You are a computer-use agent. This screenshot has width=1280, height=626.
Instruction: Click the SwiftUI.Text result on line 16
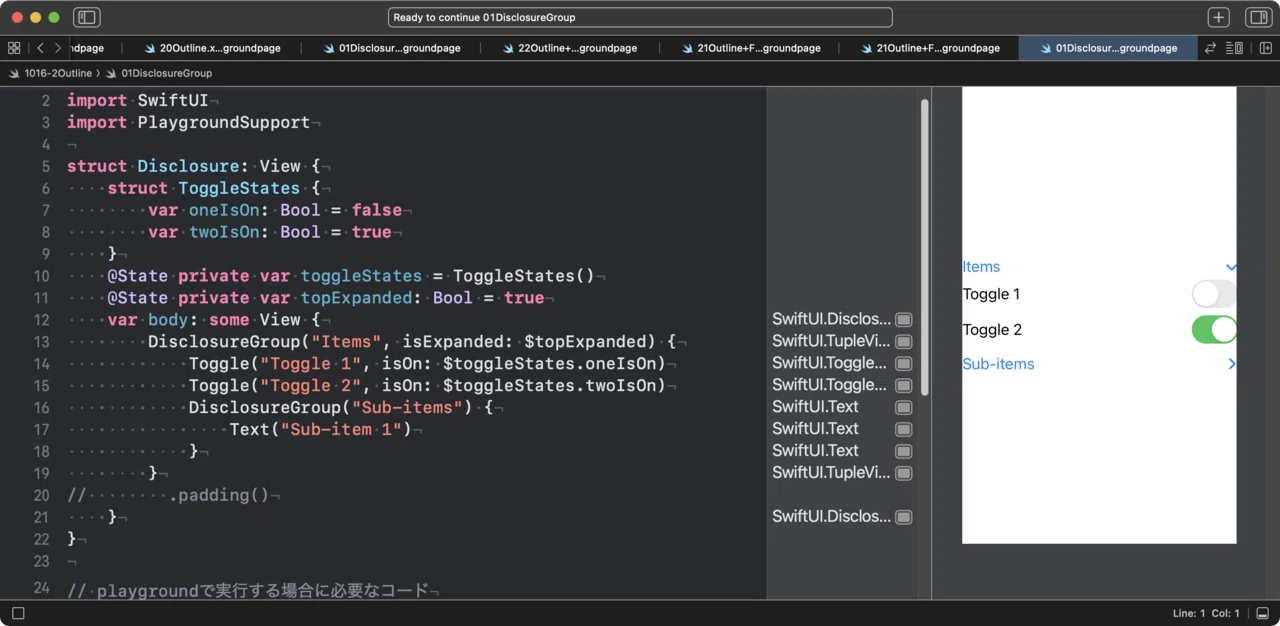[815, 407]
